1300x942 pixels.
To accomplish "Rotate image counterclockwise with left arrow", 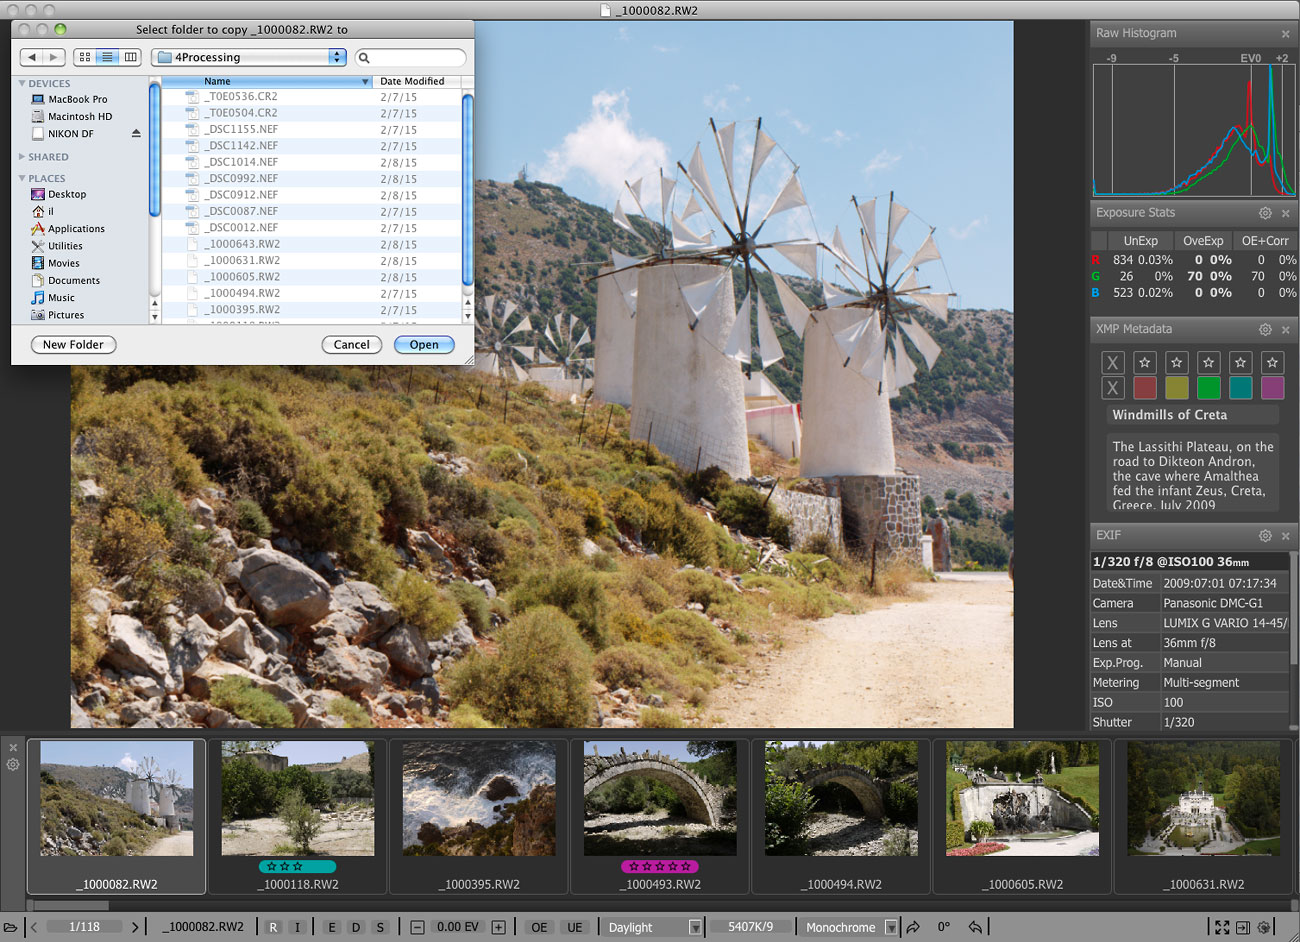I will pyautogui.click(x=975, y=927).
